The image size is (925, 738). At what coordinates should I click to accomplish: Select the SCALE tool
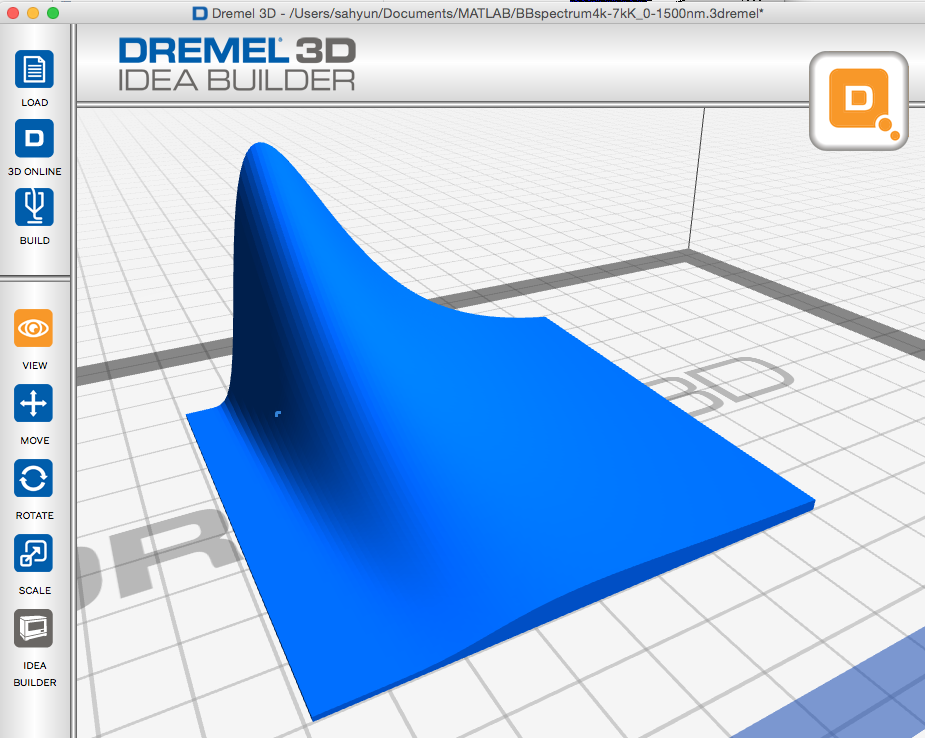[x=34, y=553]
